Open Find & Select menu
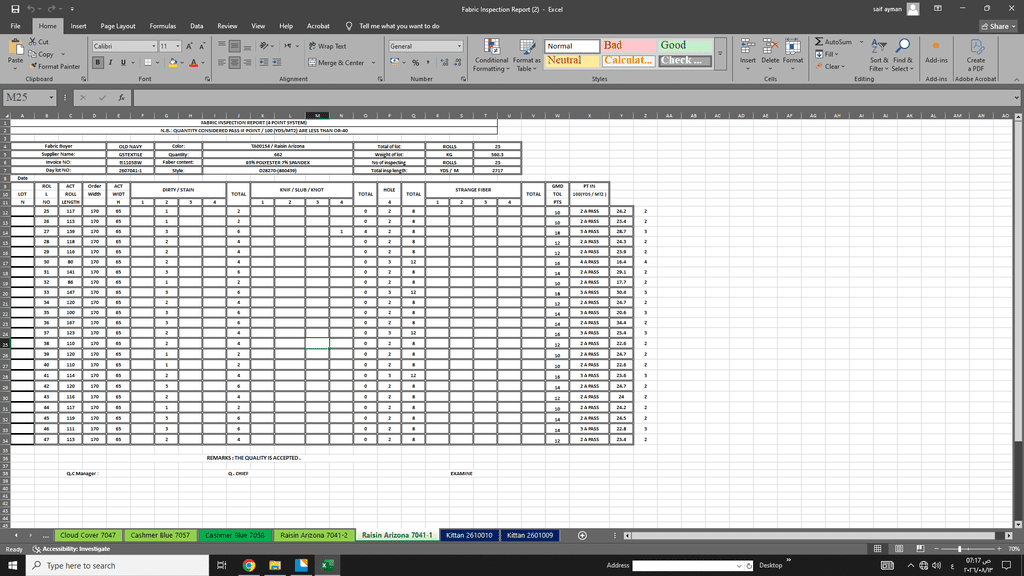Screen dimensions: 1024x576 [x=902, y=55]
